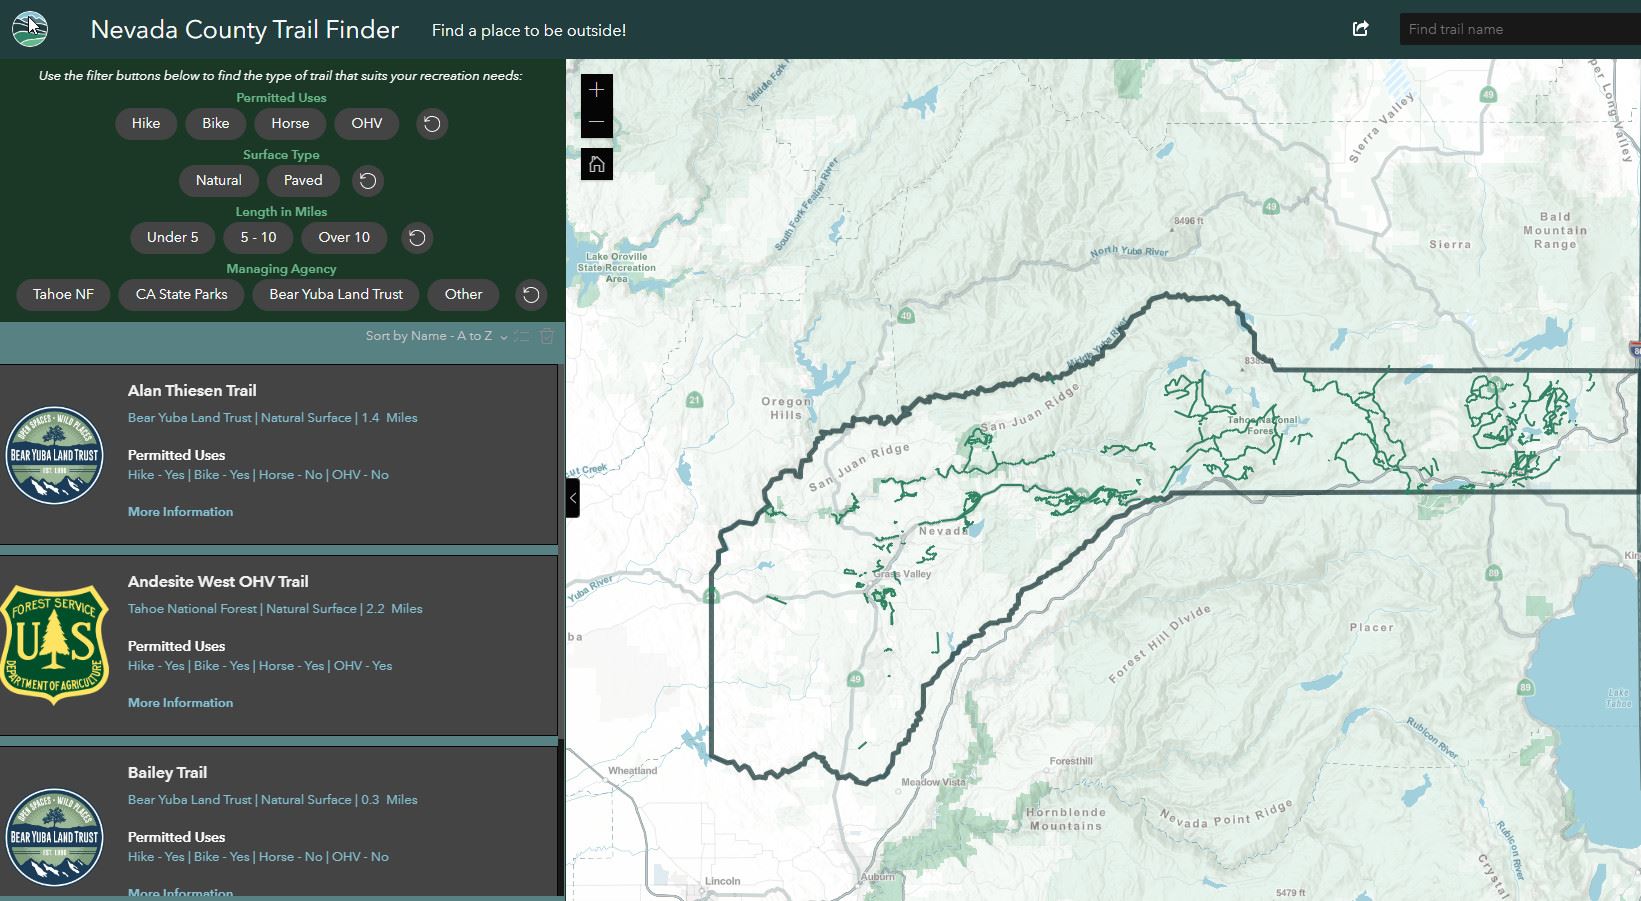This screenshot has width=1641, height=901.
Task: Click the Trail Finder logo in the header
Action: 29,28
